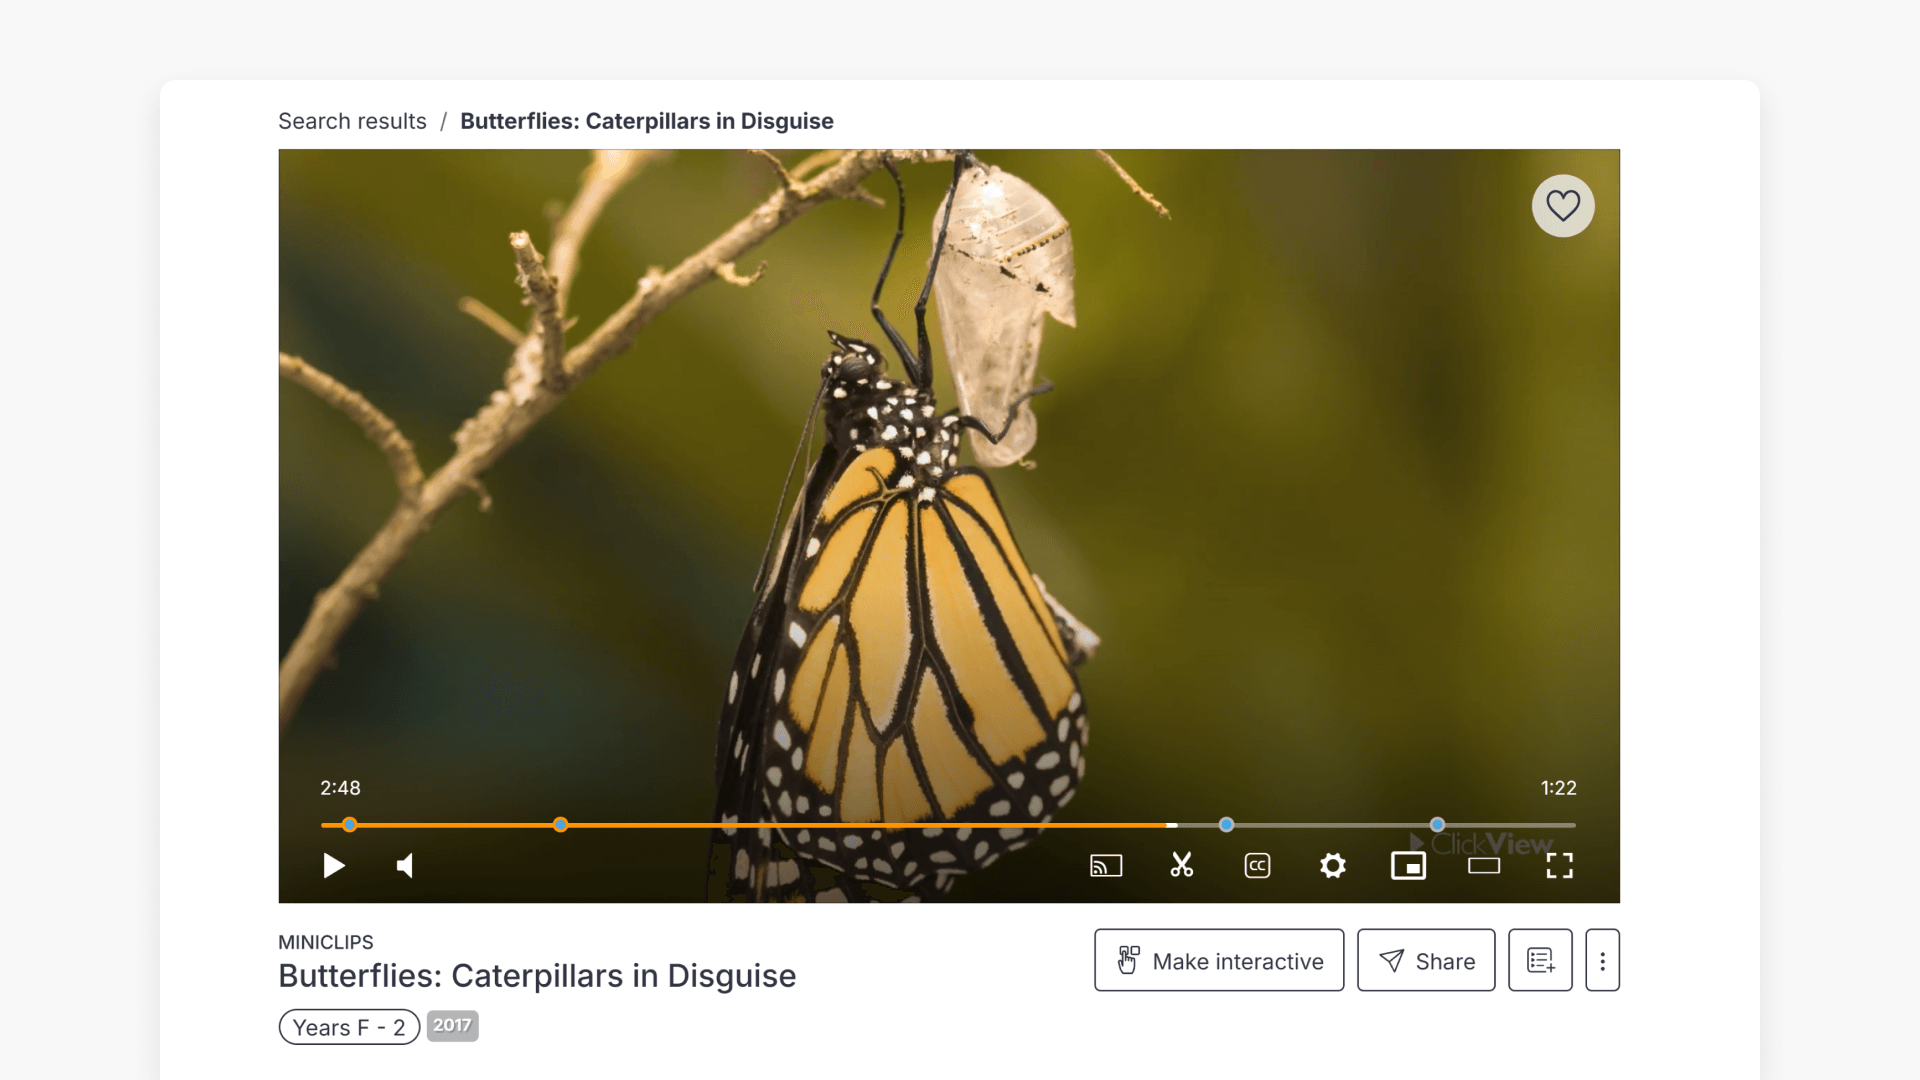Go back to Search results

pos(352,121)
